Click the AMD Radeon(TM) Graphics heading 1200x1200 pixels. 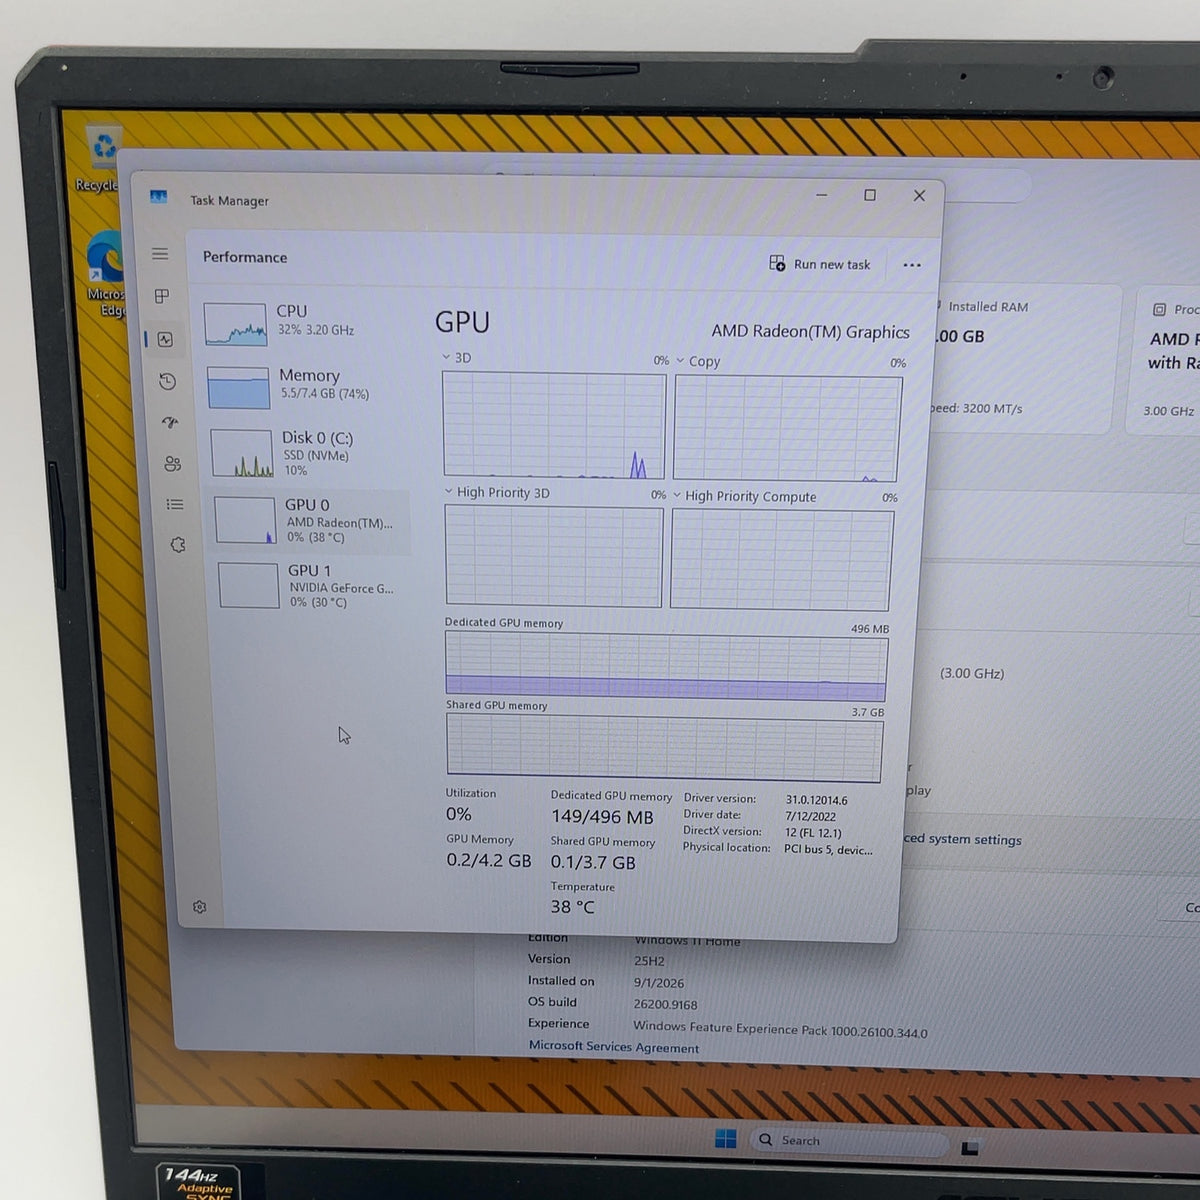point(810,332)
